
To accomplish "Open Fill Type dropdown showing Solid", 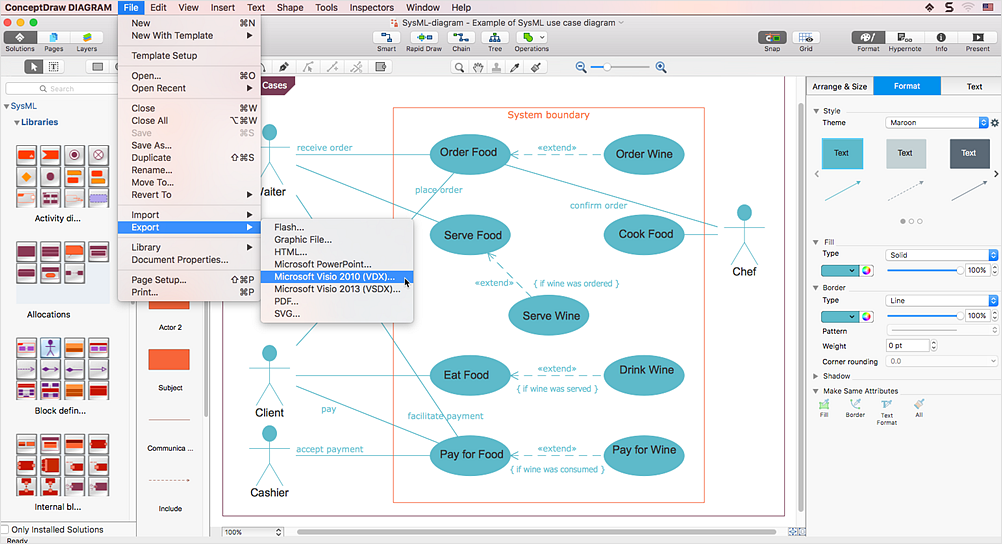I will pyautogui.click(x=941, y=255).
